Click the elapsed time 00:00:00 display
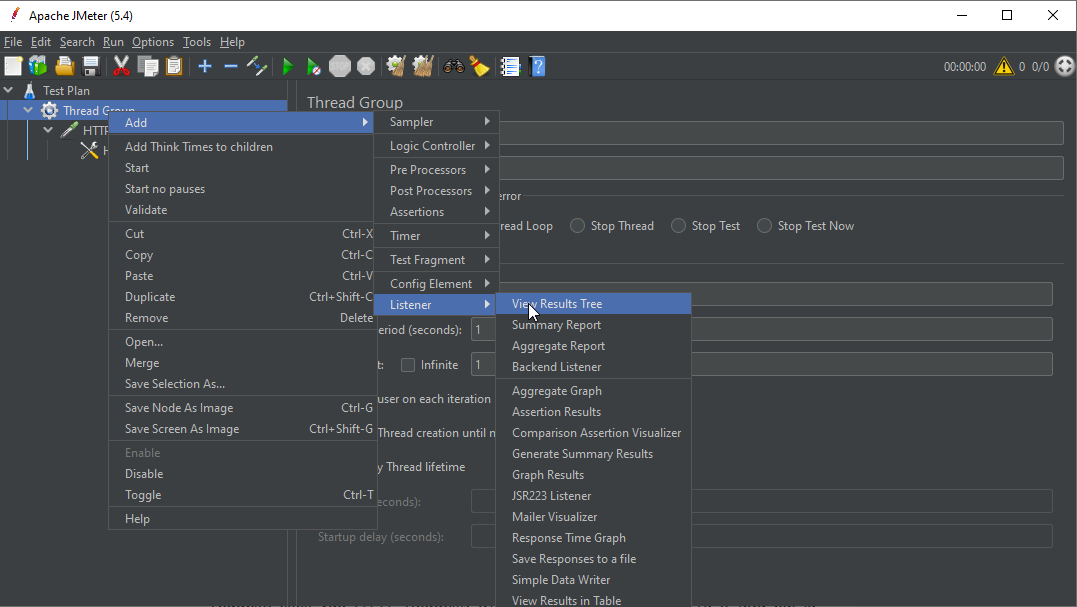The image size is (1077, 607). (x=964, y=66)
